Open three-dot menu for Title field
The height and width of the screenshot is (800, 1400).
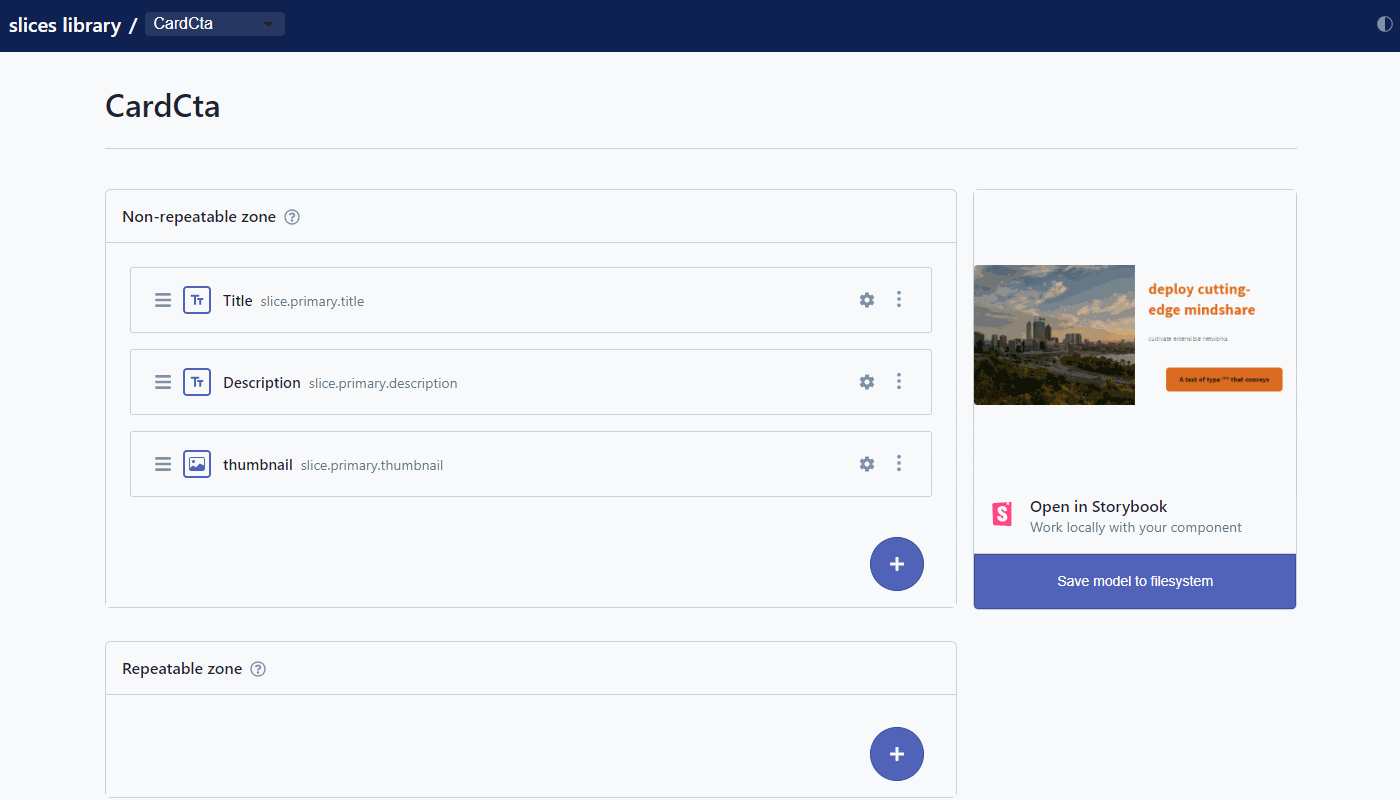tap(899, 300)
